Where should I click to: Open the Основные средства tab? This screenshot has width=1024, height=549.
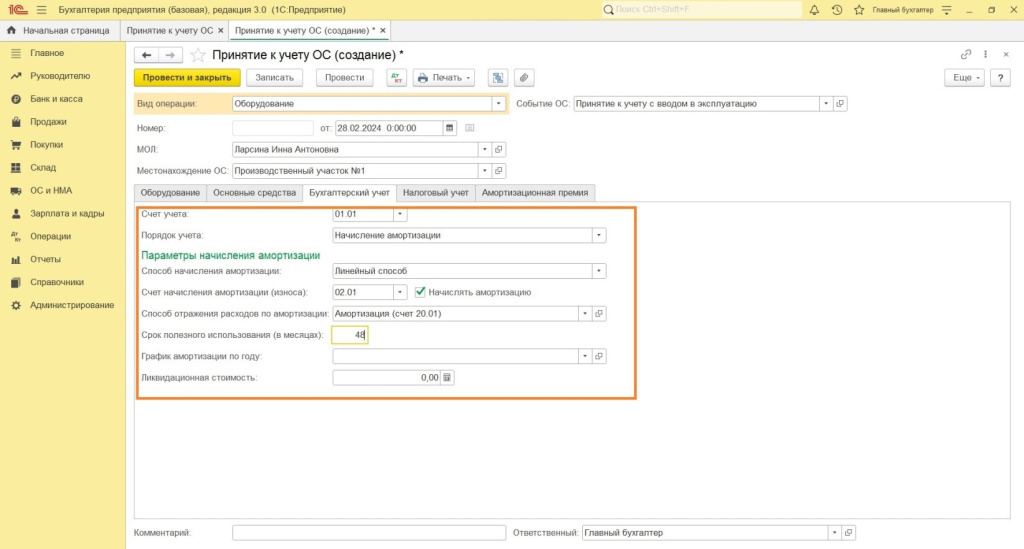pos(254,192)
